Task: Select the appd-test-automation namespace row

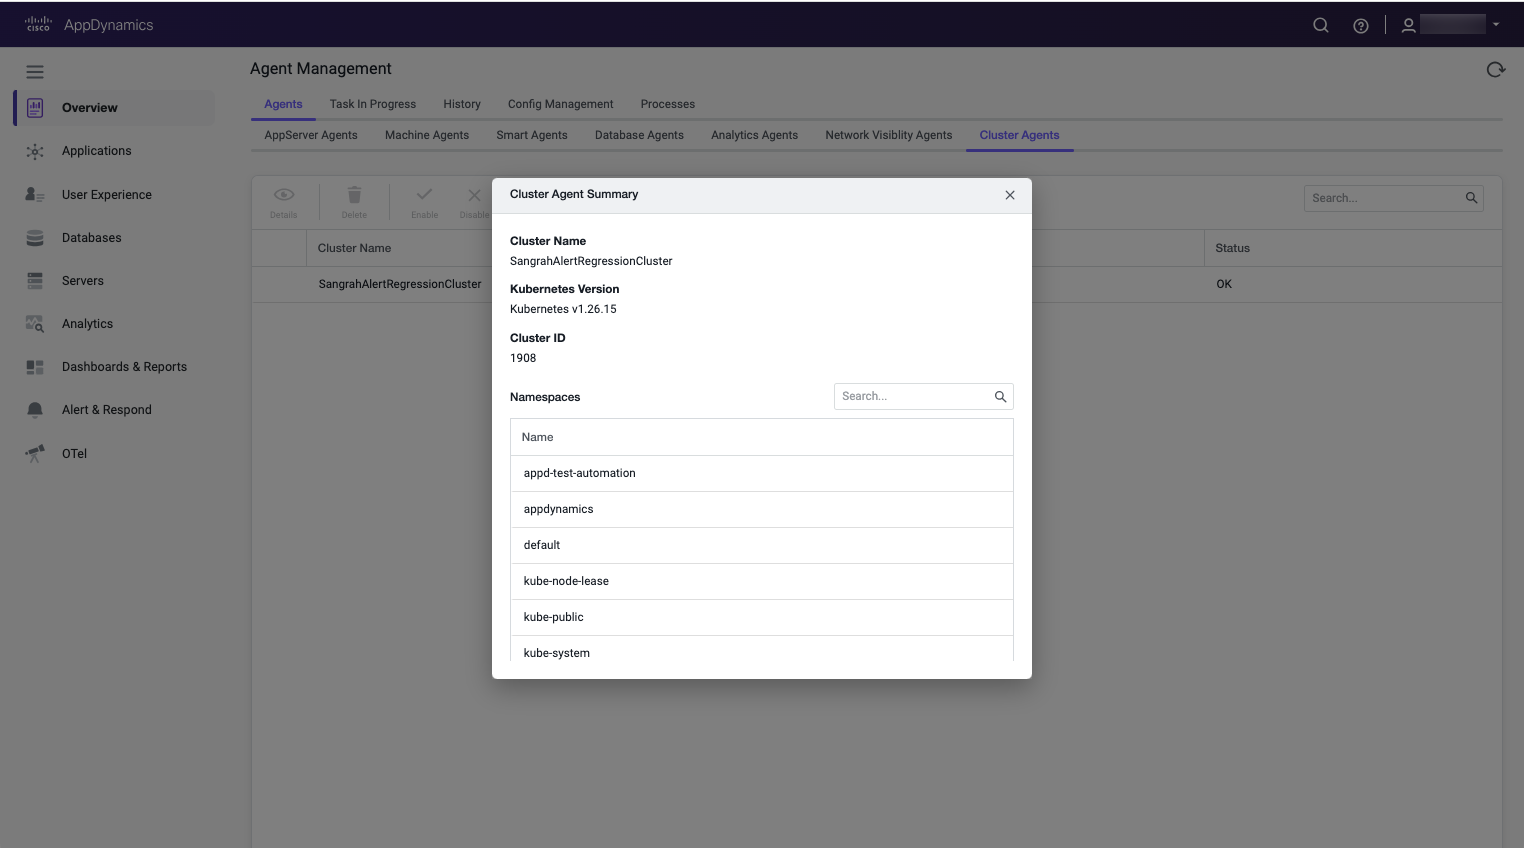Action: coord(762,473)
